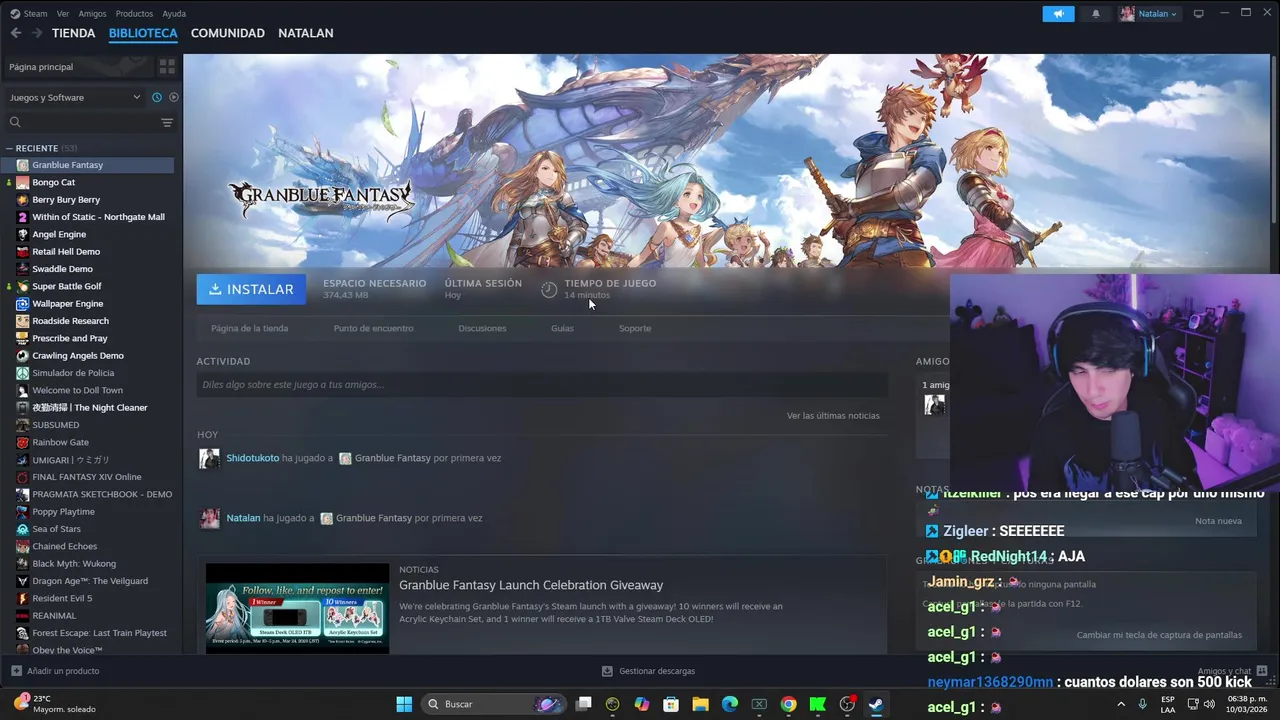
Task: Open Natalan account dropdown
Action: [x=1149, y=14]
